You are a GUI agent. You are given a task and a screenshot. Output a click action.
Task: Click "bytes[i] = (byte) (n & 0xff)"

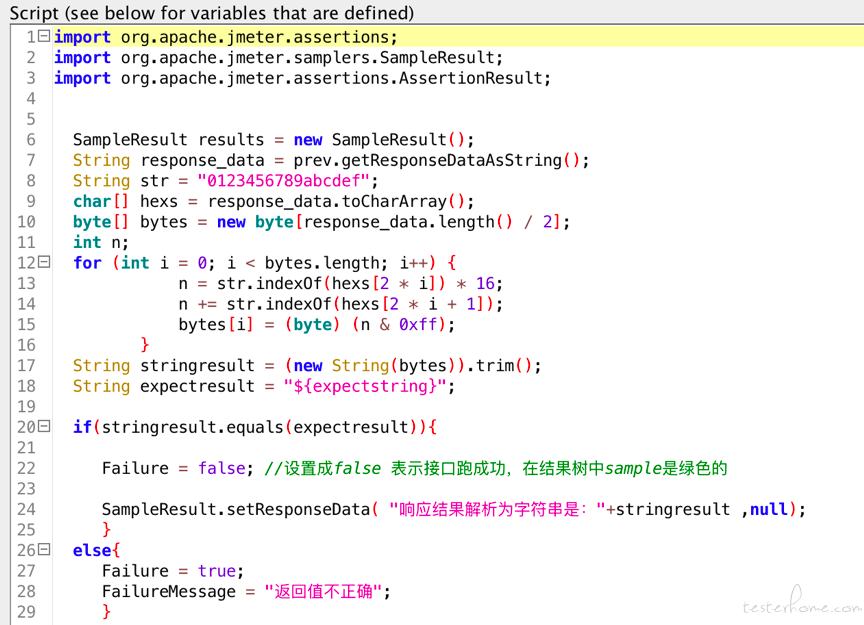[x=316, y=325]
